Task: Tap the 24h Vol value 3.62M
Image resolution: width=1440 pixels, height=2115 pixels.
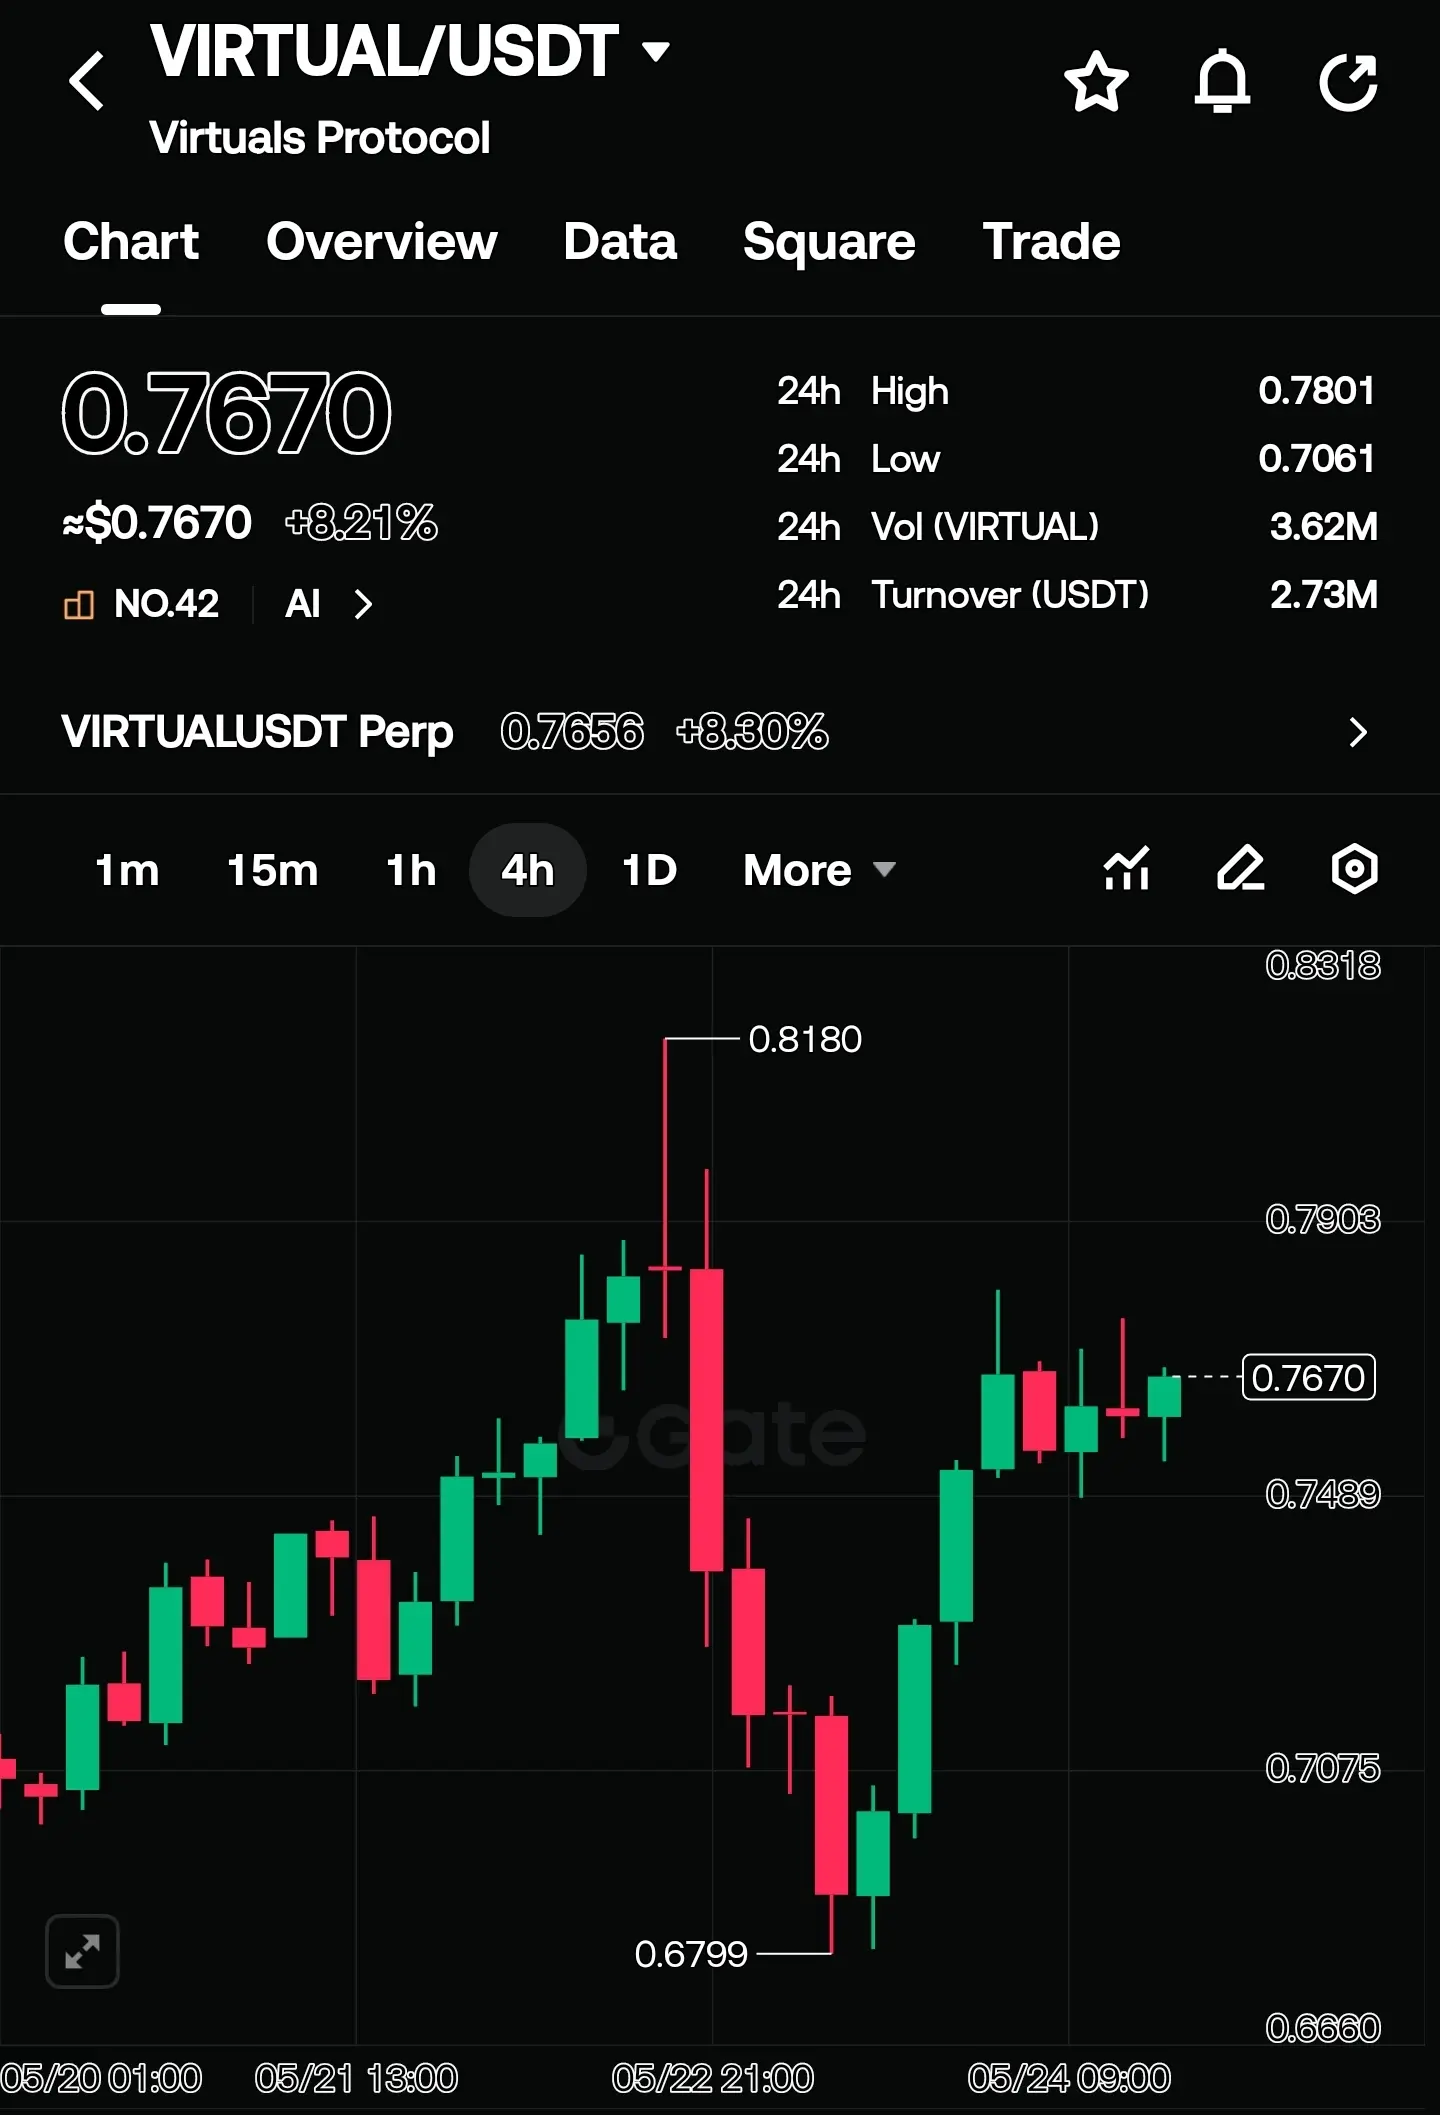Action: point(1324,526)
